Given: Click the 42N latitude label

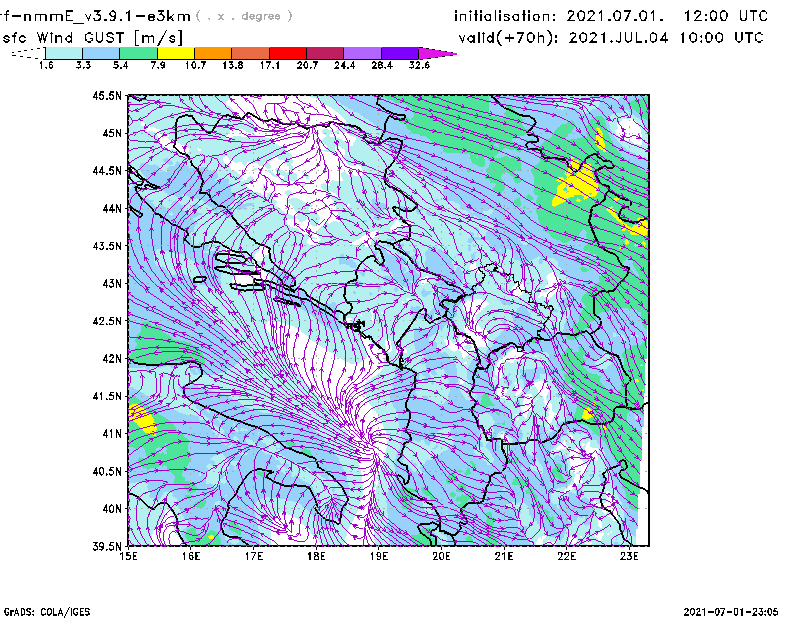Looking at the screenshot, I should coord(112,358).
